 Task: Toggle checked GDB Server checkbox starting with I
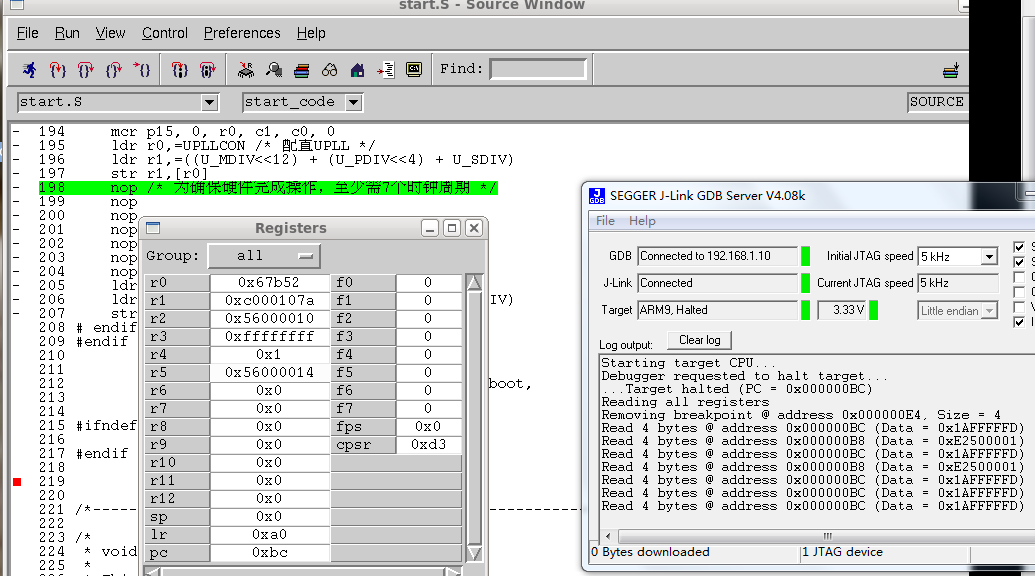(x=1019, y=322)
